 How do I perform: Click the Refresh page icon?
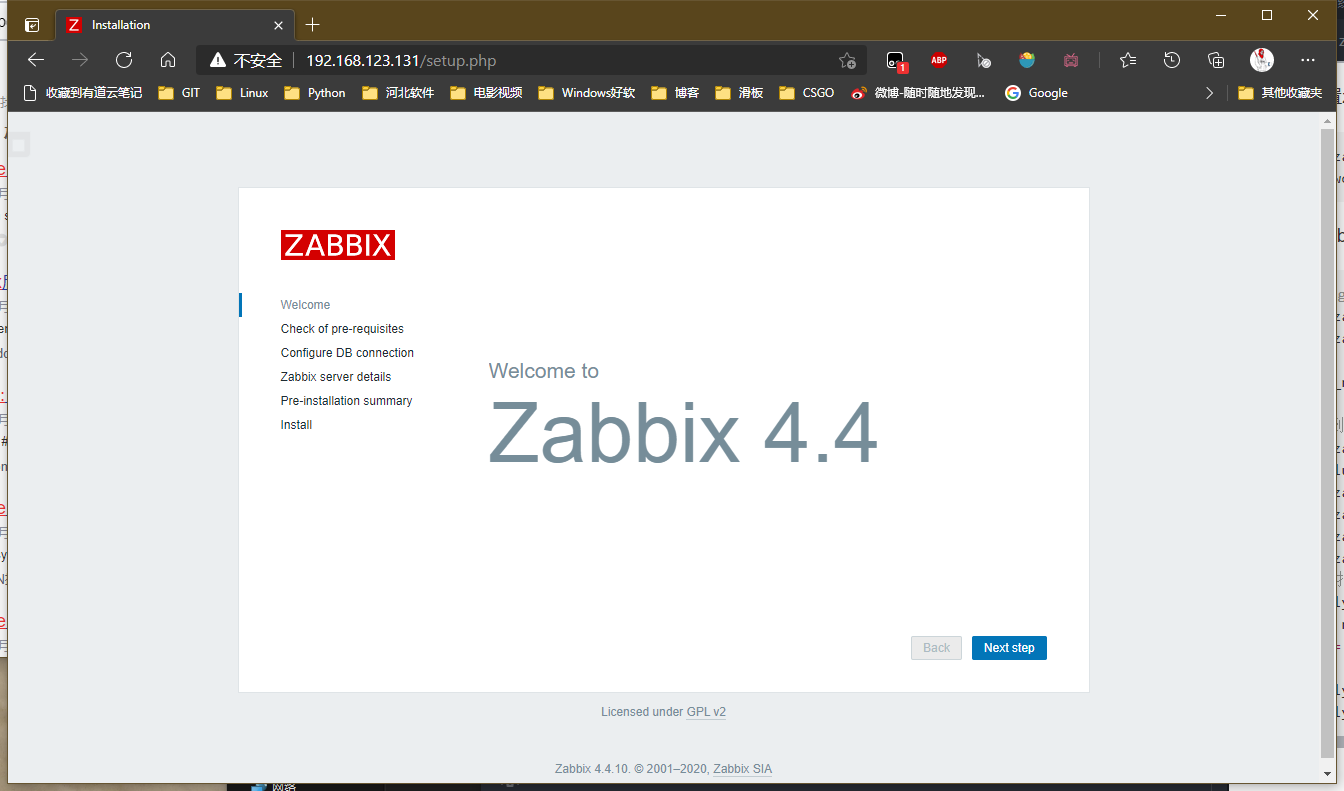124,60
